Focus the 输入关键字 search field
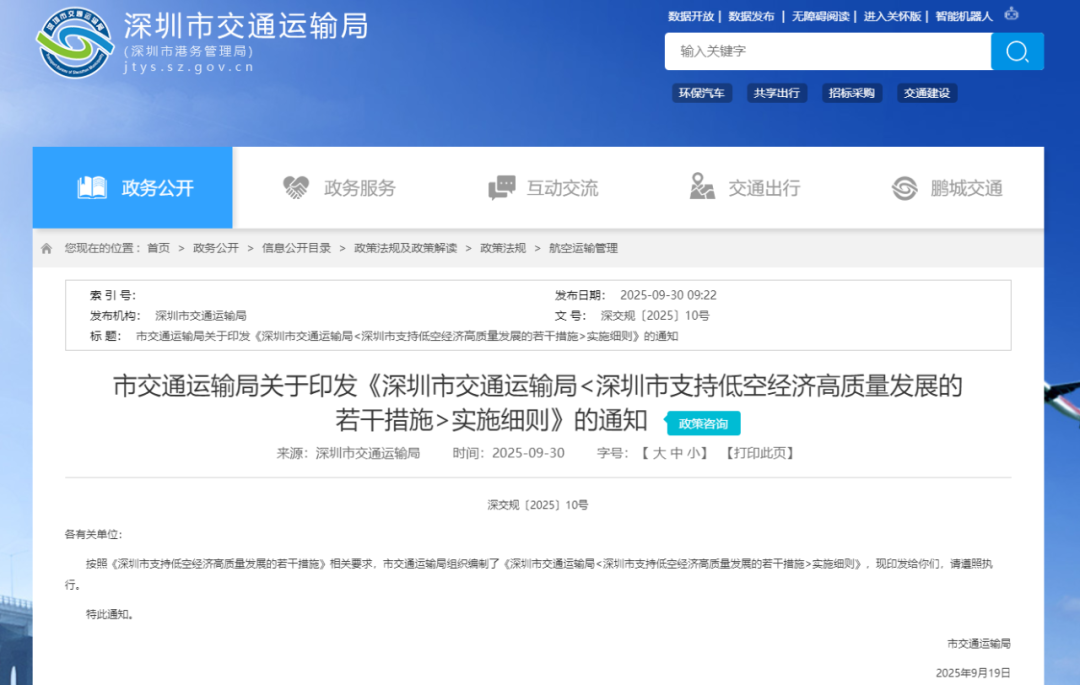 827,51
